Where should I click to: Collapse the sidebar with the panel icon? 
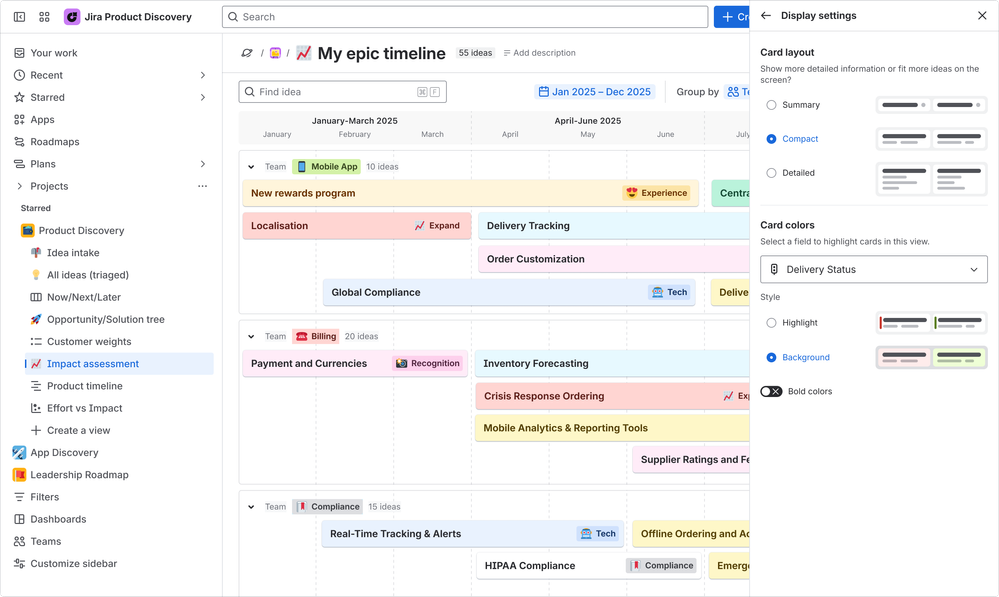pos(20,17)
